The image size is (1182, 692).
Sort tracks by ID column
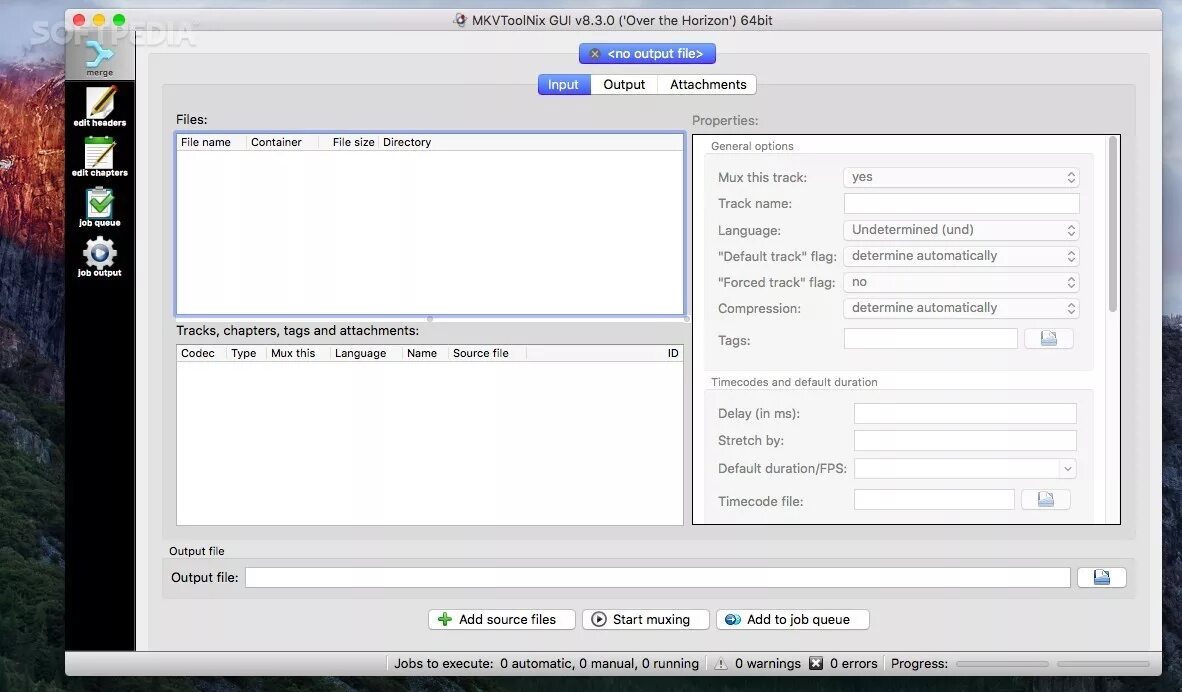point(604,354)
